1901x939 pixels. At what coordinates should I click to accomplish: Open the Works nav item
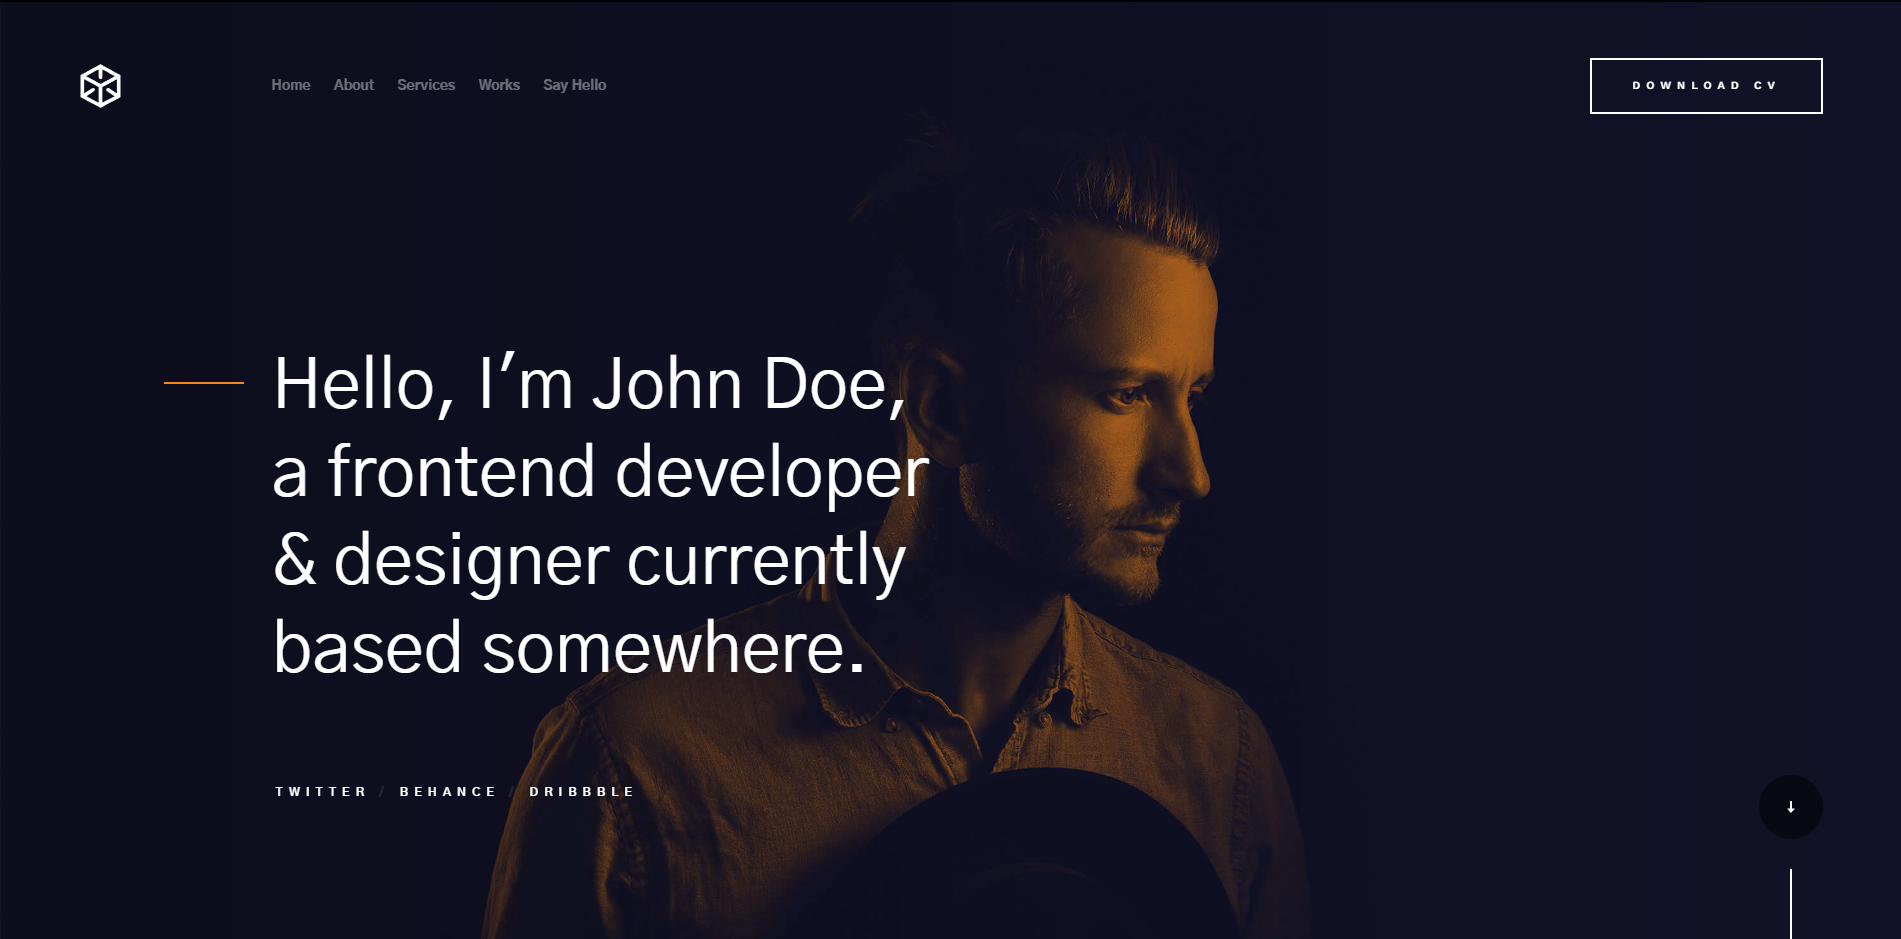click(499, 85)
